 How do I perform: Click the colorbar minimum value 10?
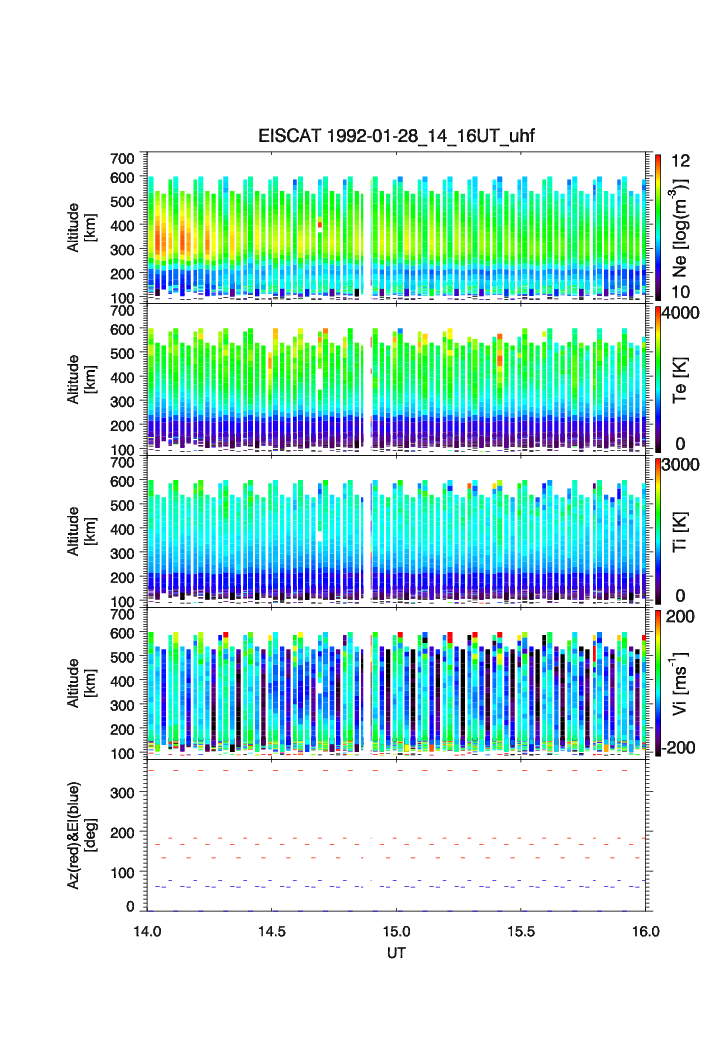click(680, 292)
